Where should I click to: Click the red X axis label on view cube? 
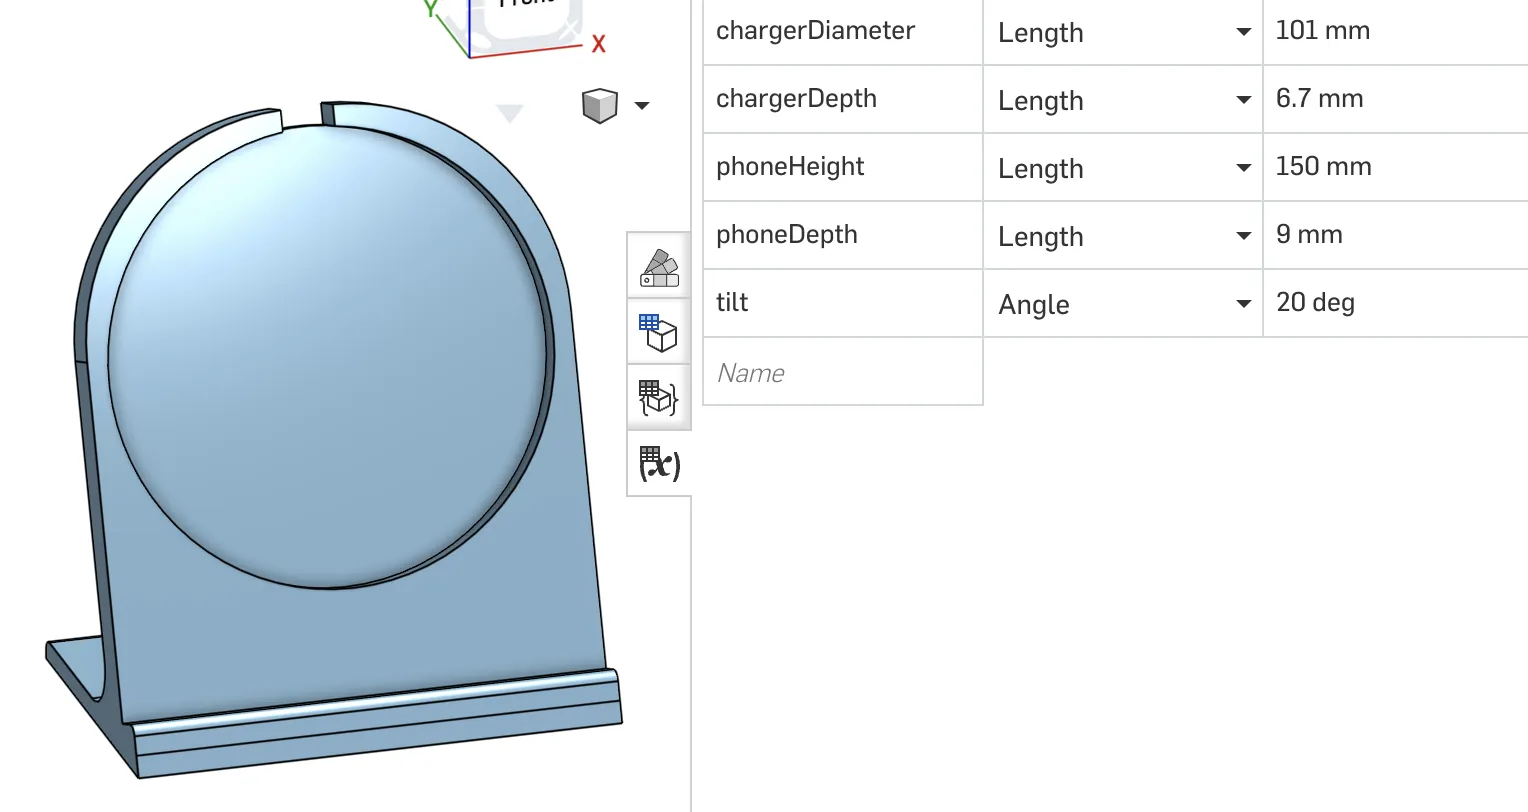(598, 44)
